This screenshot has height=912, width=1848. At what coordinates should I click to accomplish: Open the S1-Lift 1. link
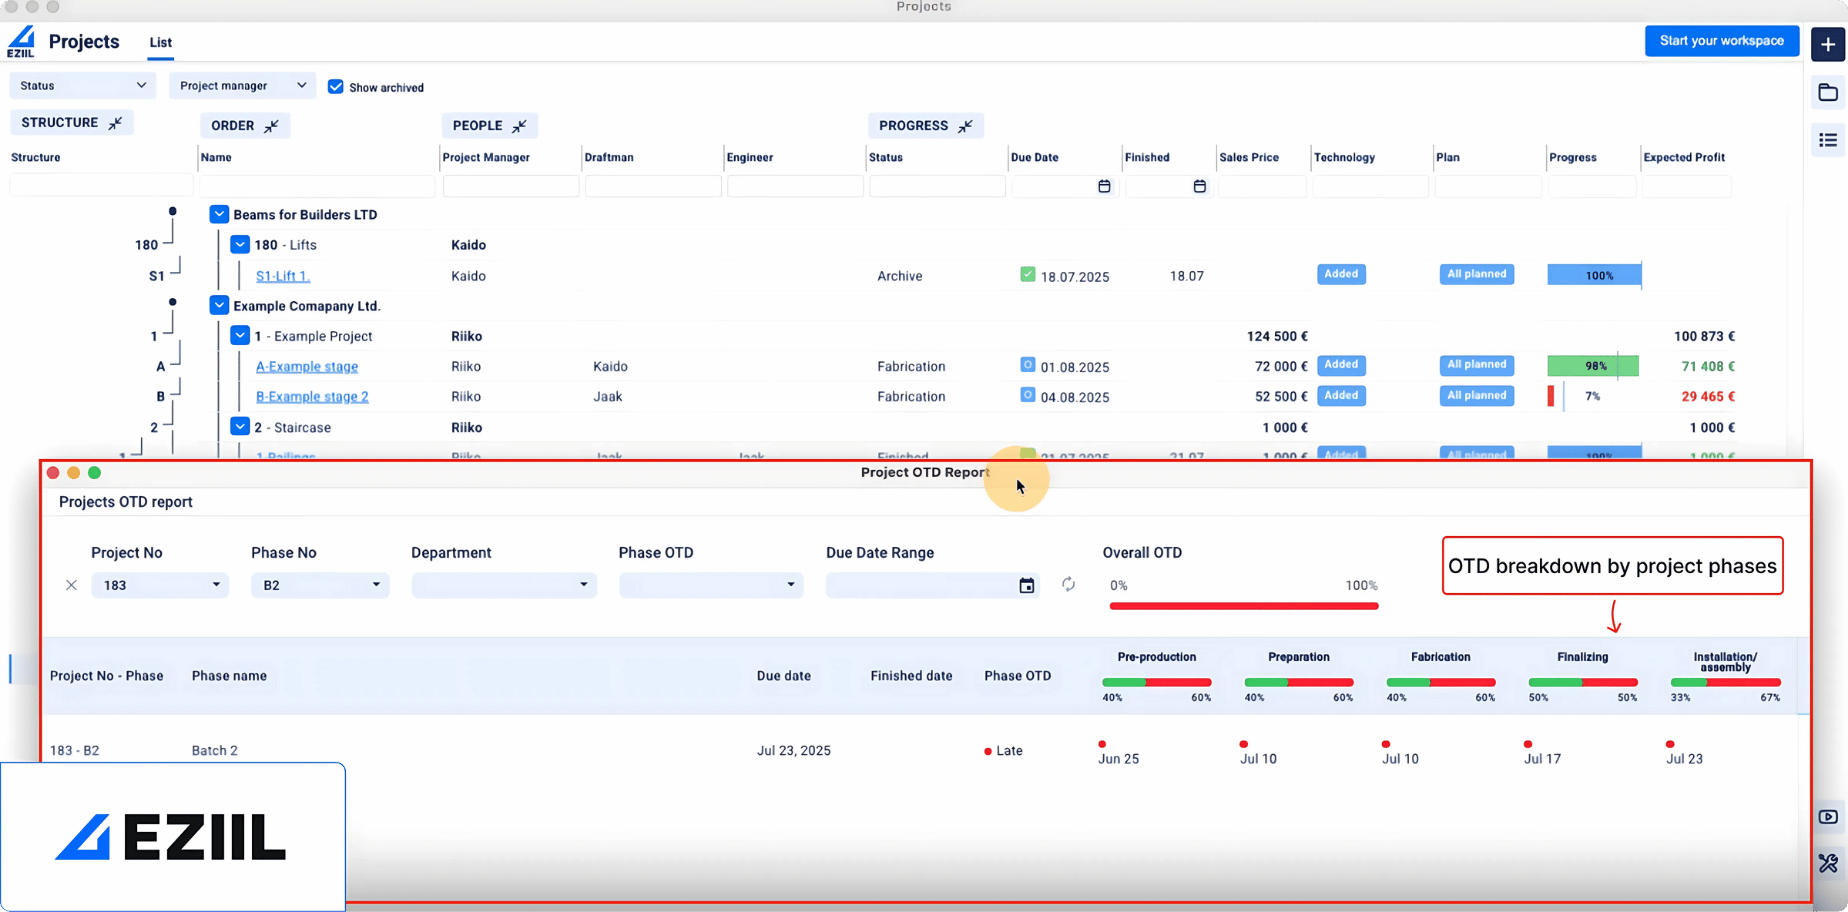coord(283,276)
